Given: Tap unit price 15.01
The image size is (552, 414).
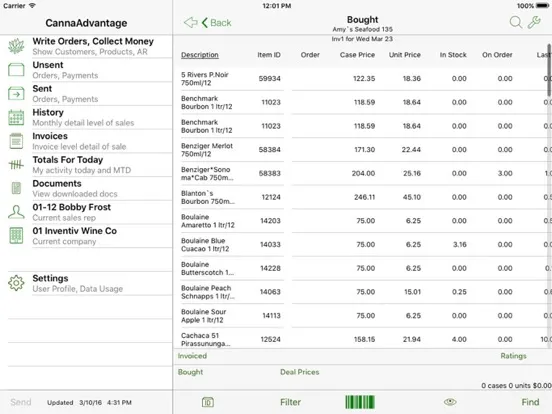Looking at the screenshot, I should pos(412,292).
